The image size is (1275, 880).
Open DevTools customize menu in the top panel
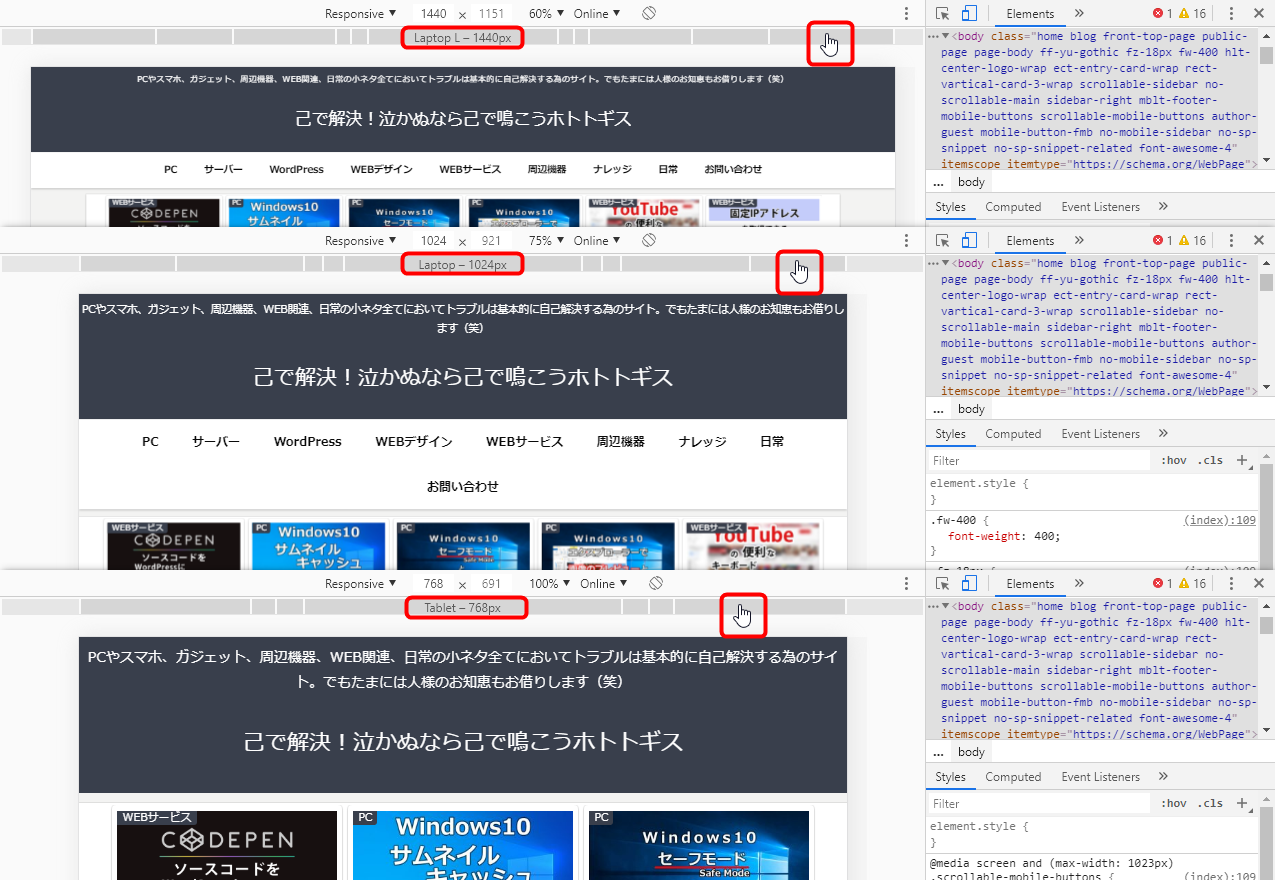[1231, 14]
